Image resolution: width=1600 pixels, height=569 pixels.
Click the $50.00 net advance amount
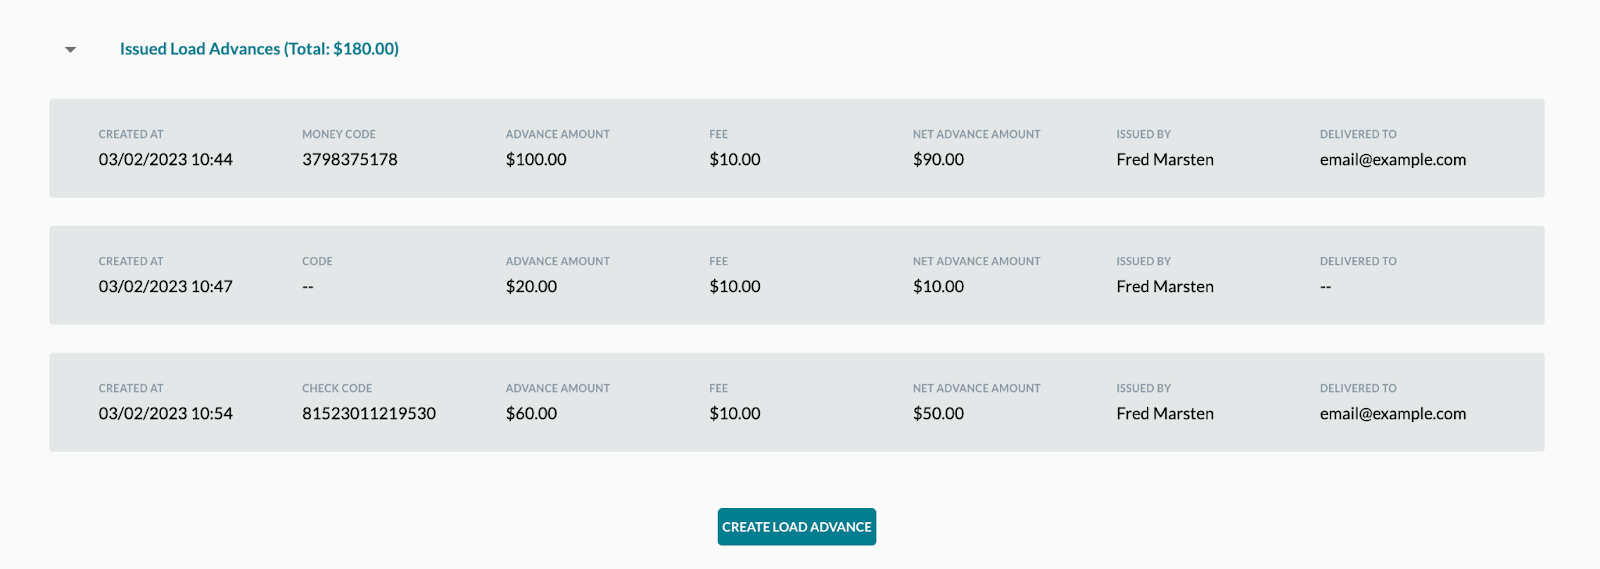[938, 413]
